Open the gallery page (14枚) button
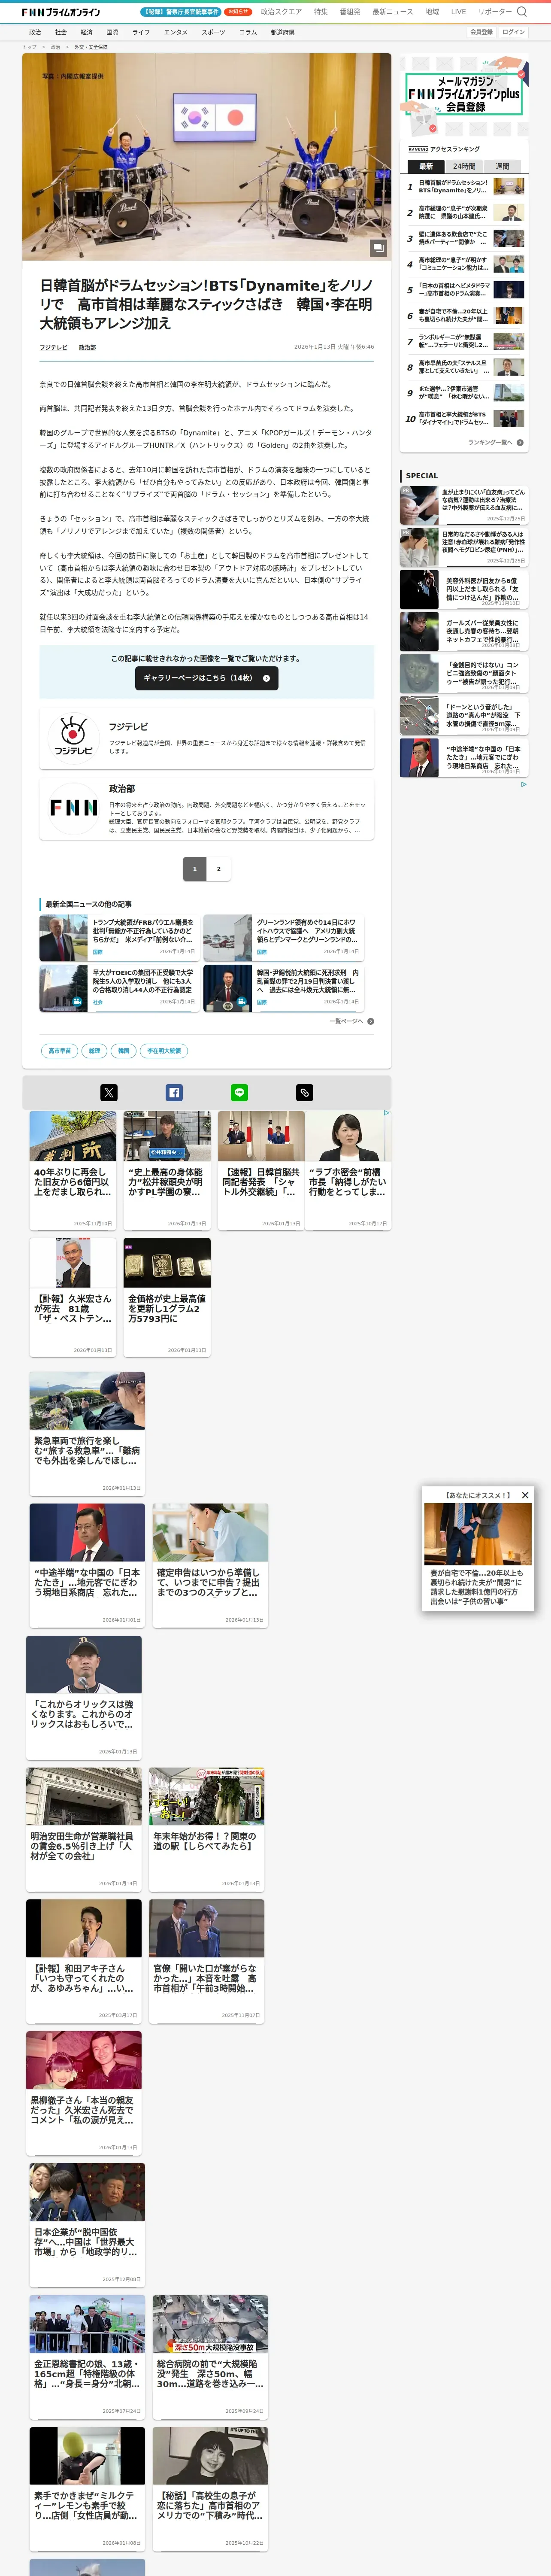The width and height of the screenshot is (551, 2576). tap(207, 678)
